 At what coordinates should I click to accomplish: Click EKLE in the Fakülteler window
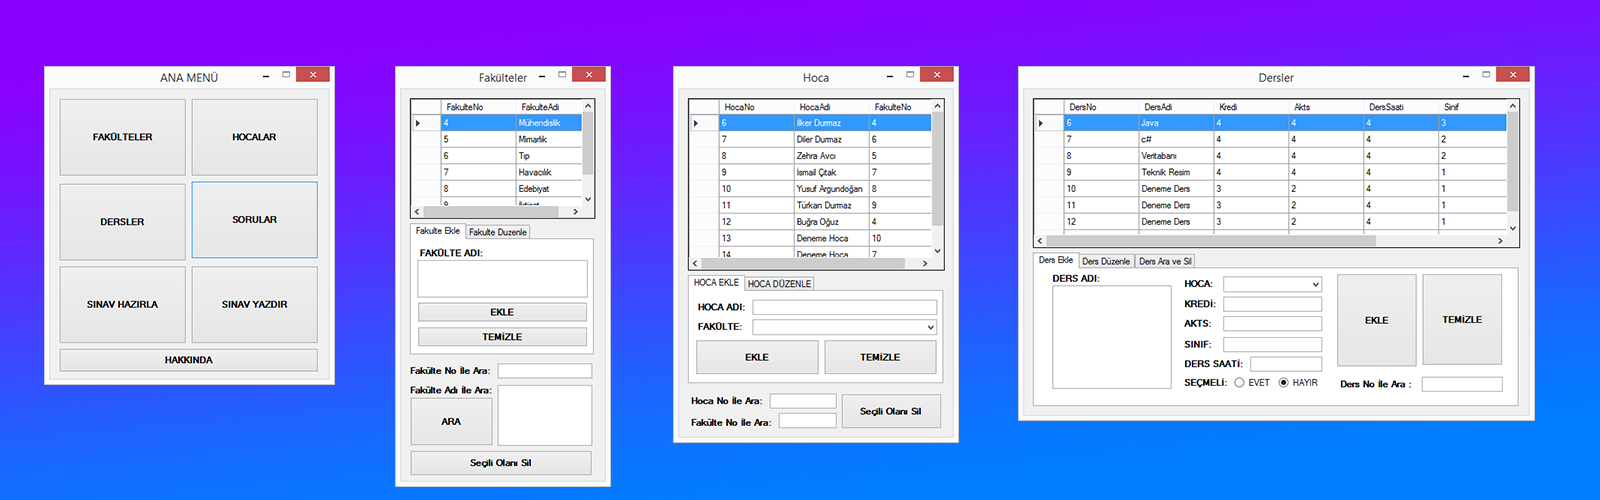click(x=502, y=312)
